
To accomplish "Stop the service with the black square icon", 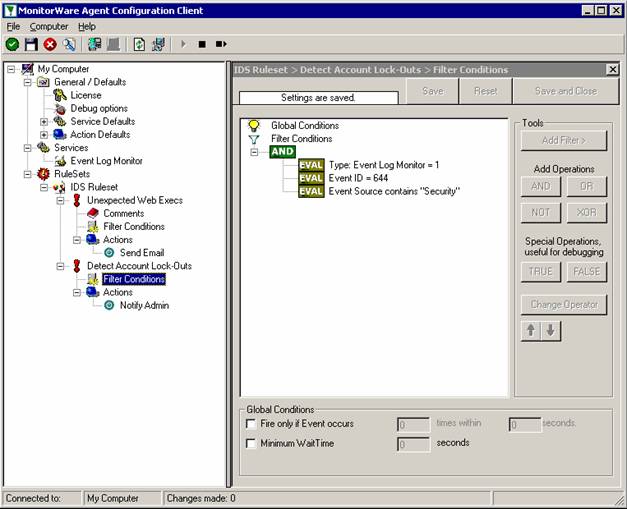I will pos(202,44).
